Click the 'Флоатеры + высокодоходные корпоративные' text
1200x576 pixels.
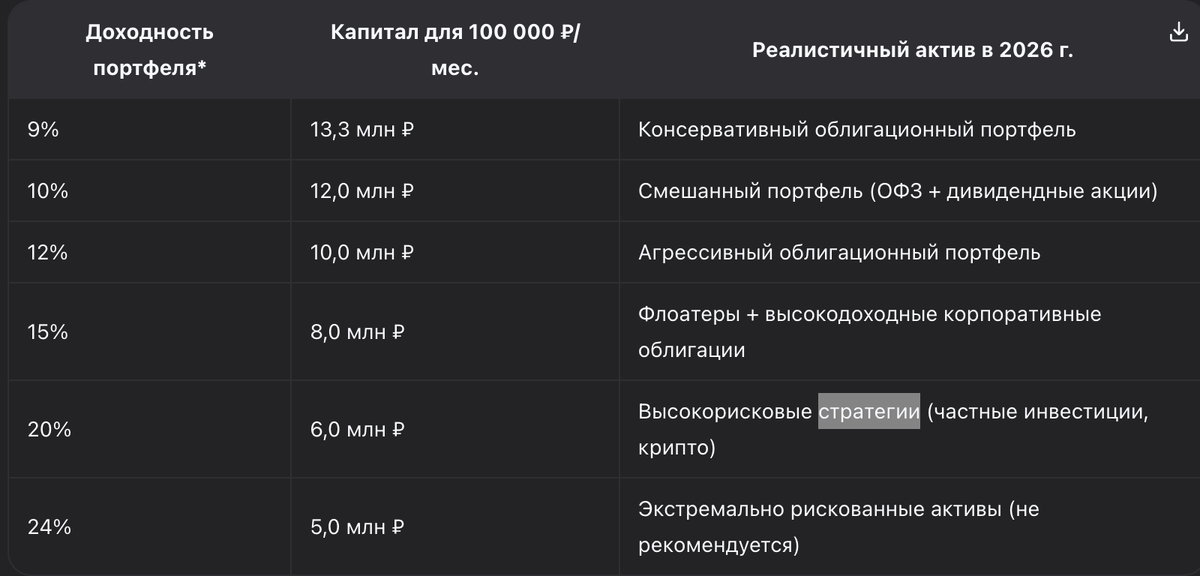click(869, 314)
